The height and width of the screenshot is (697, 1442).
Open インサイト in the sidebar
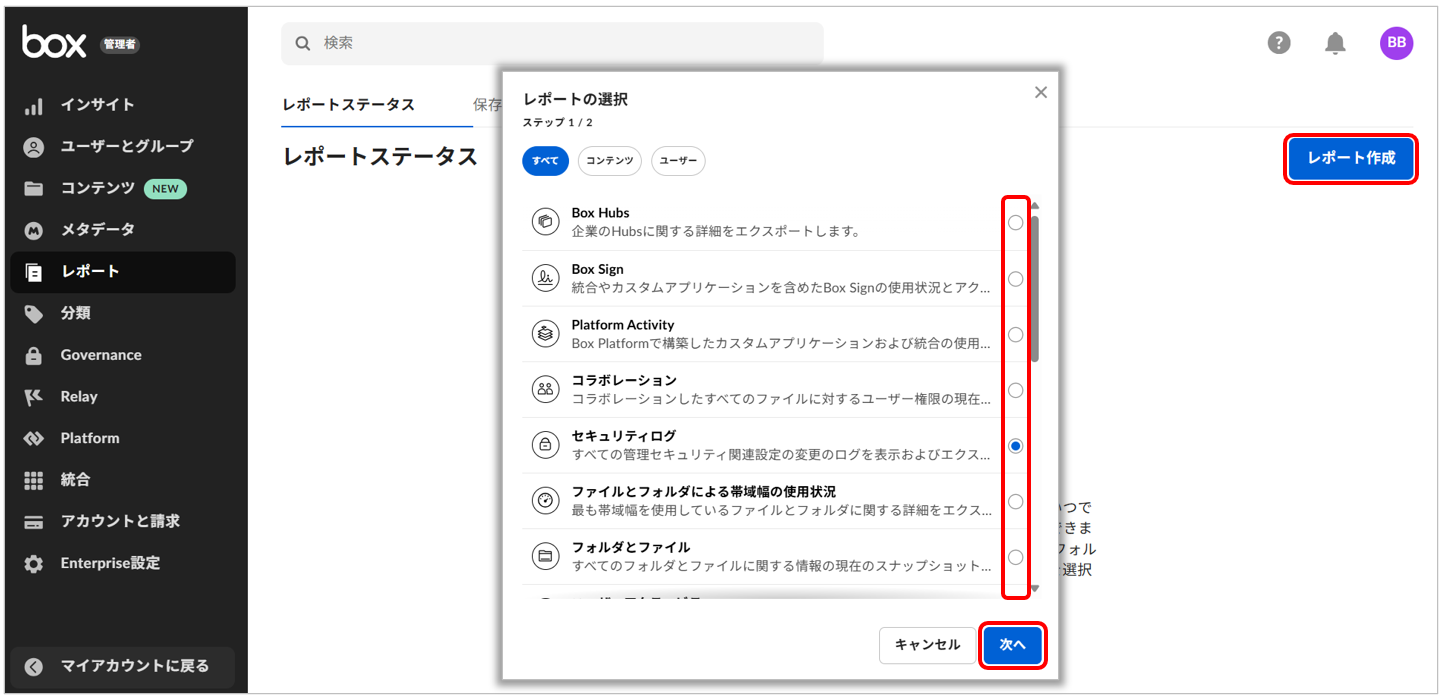[x=97, y=105]
